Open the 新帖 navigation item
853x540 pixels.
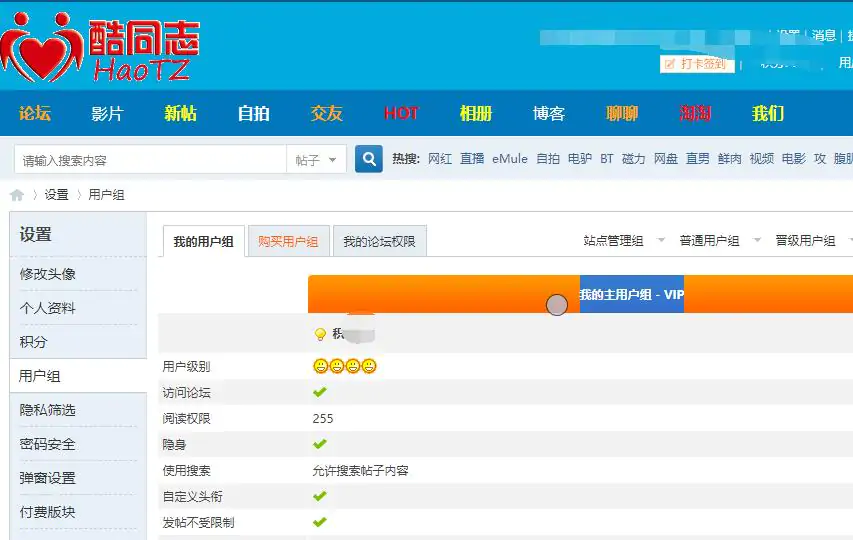(181, 113)
